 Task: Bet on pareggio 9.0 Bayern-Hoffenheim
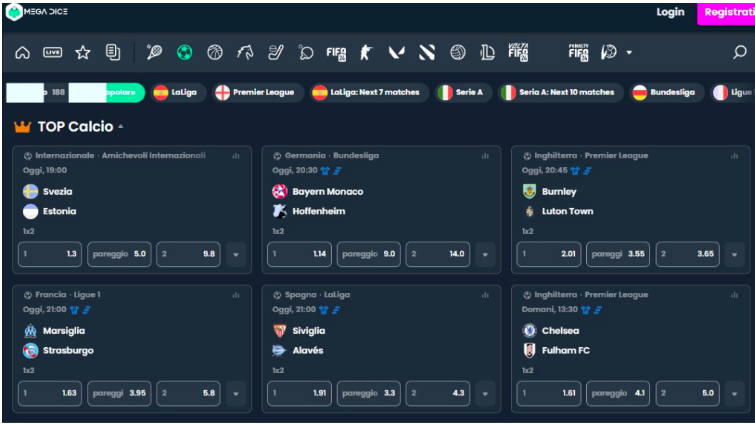pos(368,254)
